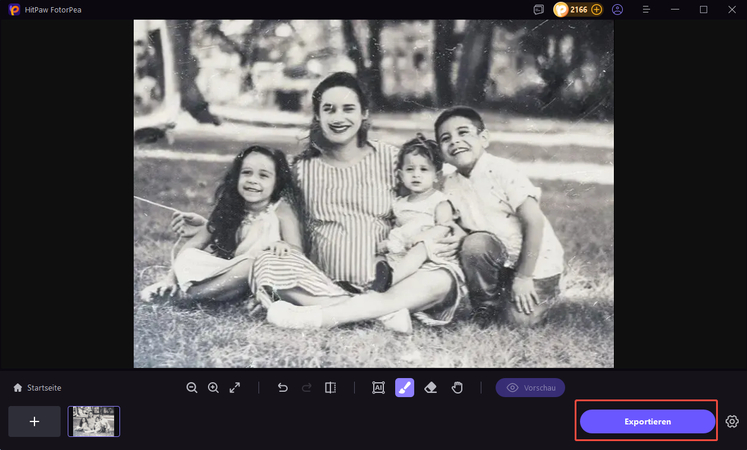The width and height of the screenshot is (747, 450).
Task: Toggle the before/after compare view icon
Action: point(330,388)
